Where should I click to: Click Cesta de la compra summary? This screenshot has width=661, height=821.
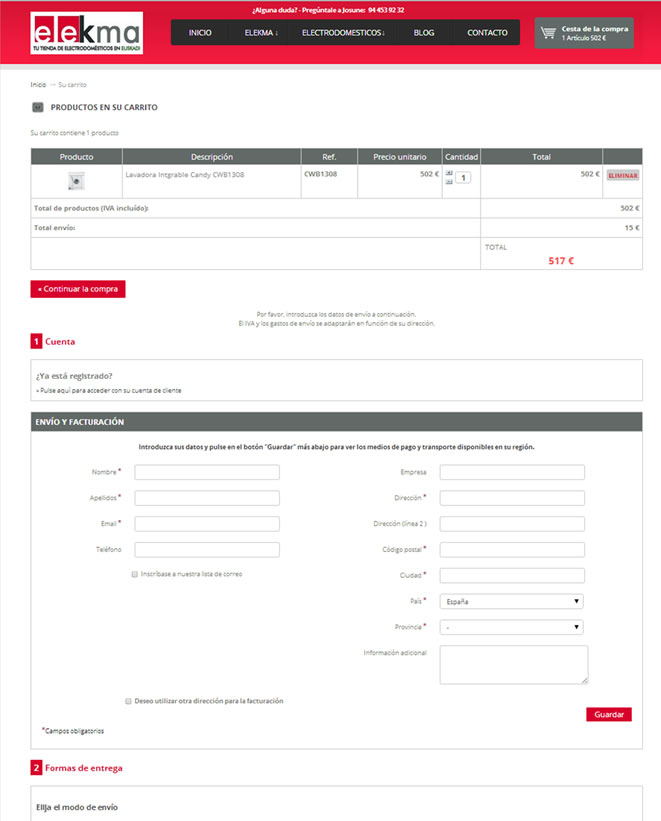click(x=584, y=33)
